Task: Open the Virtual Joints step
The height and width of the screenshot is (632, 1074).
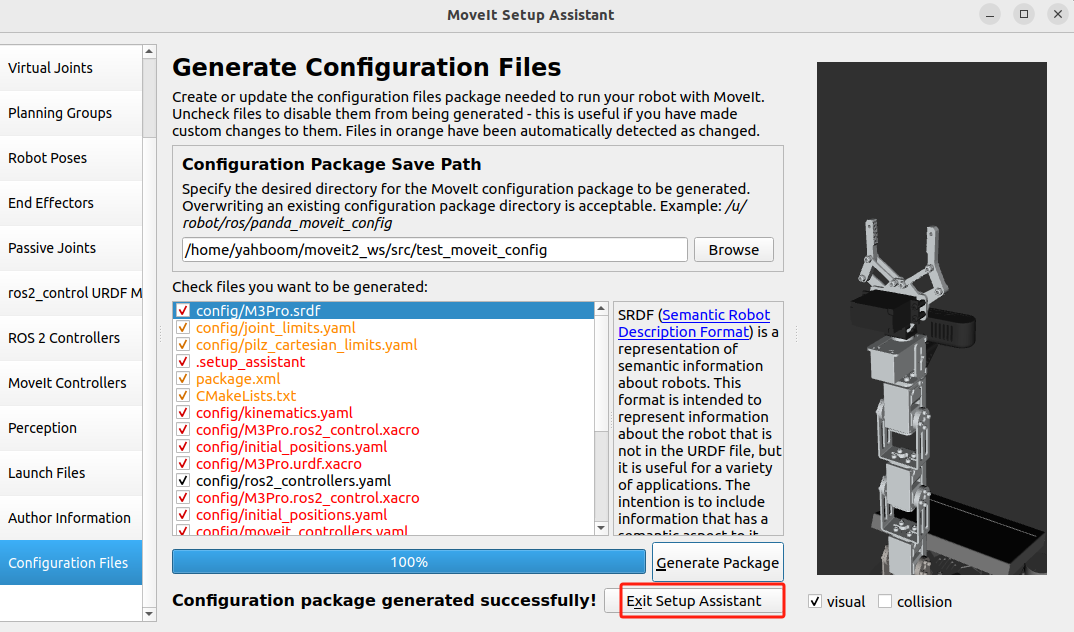Action: point(71,68)
